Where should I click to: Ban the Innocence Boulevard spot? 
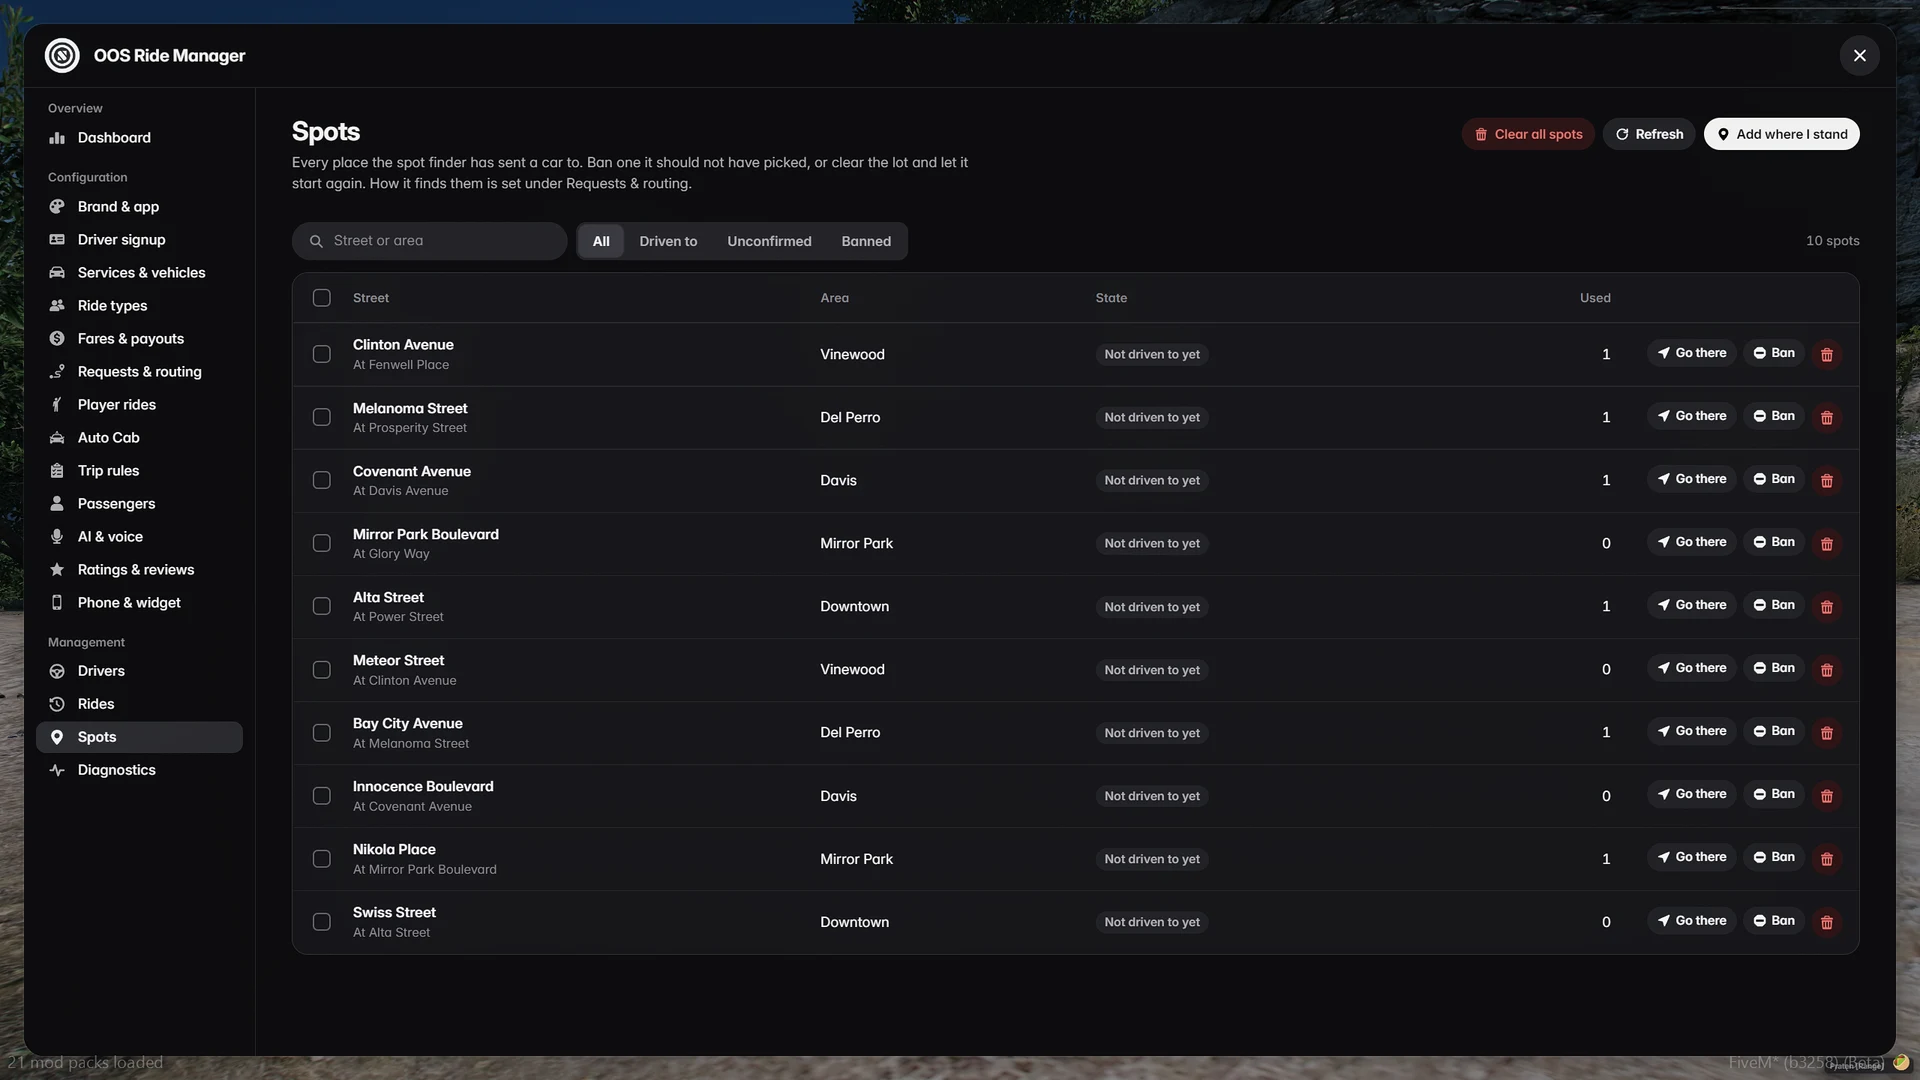(1774, 794)
